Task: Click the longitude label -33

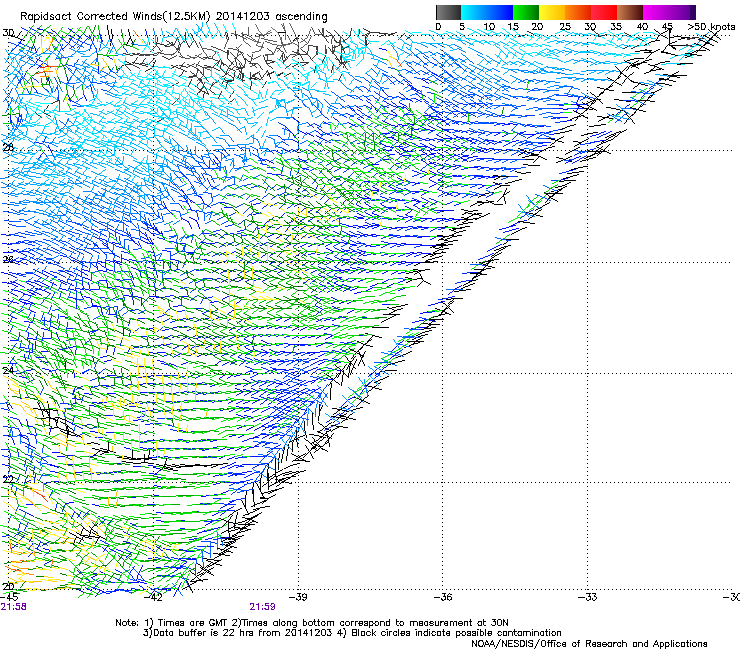Action: [x=588, y=597]
